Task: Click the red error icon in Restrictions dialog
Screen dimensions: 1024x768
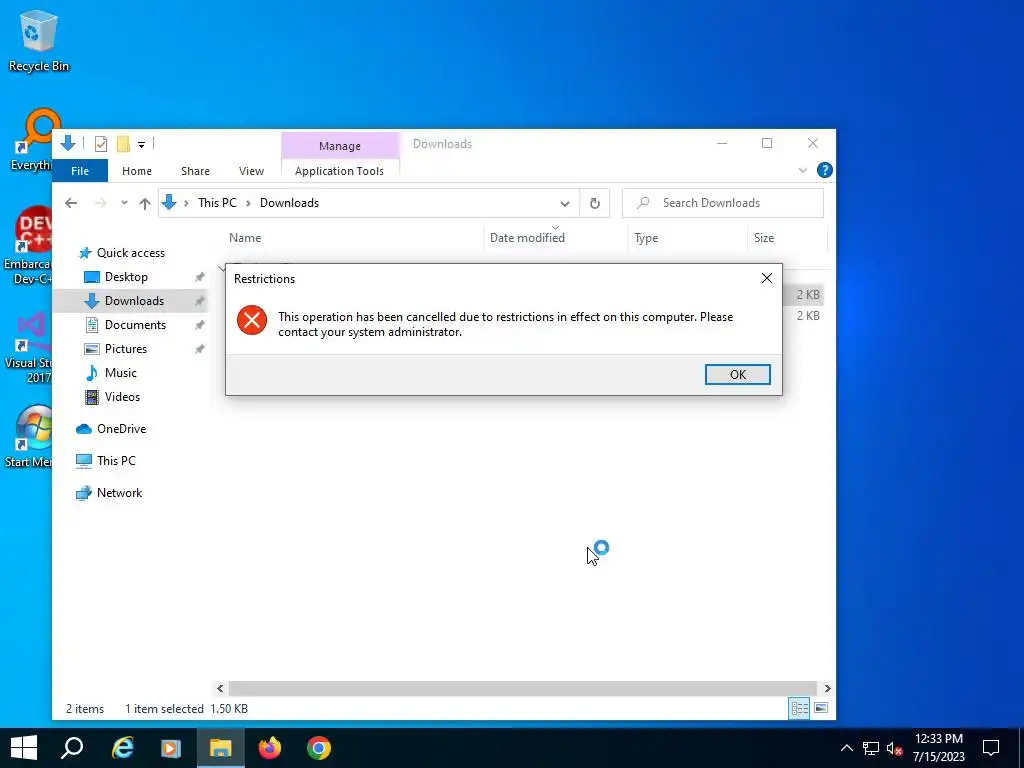Action: click(251, 320)
